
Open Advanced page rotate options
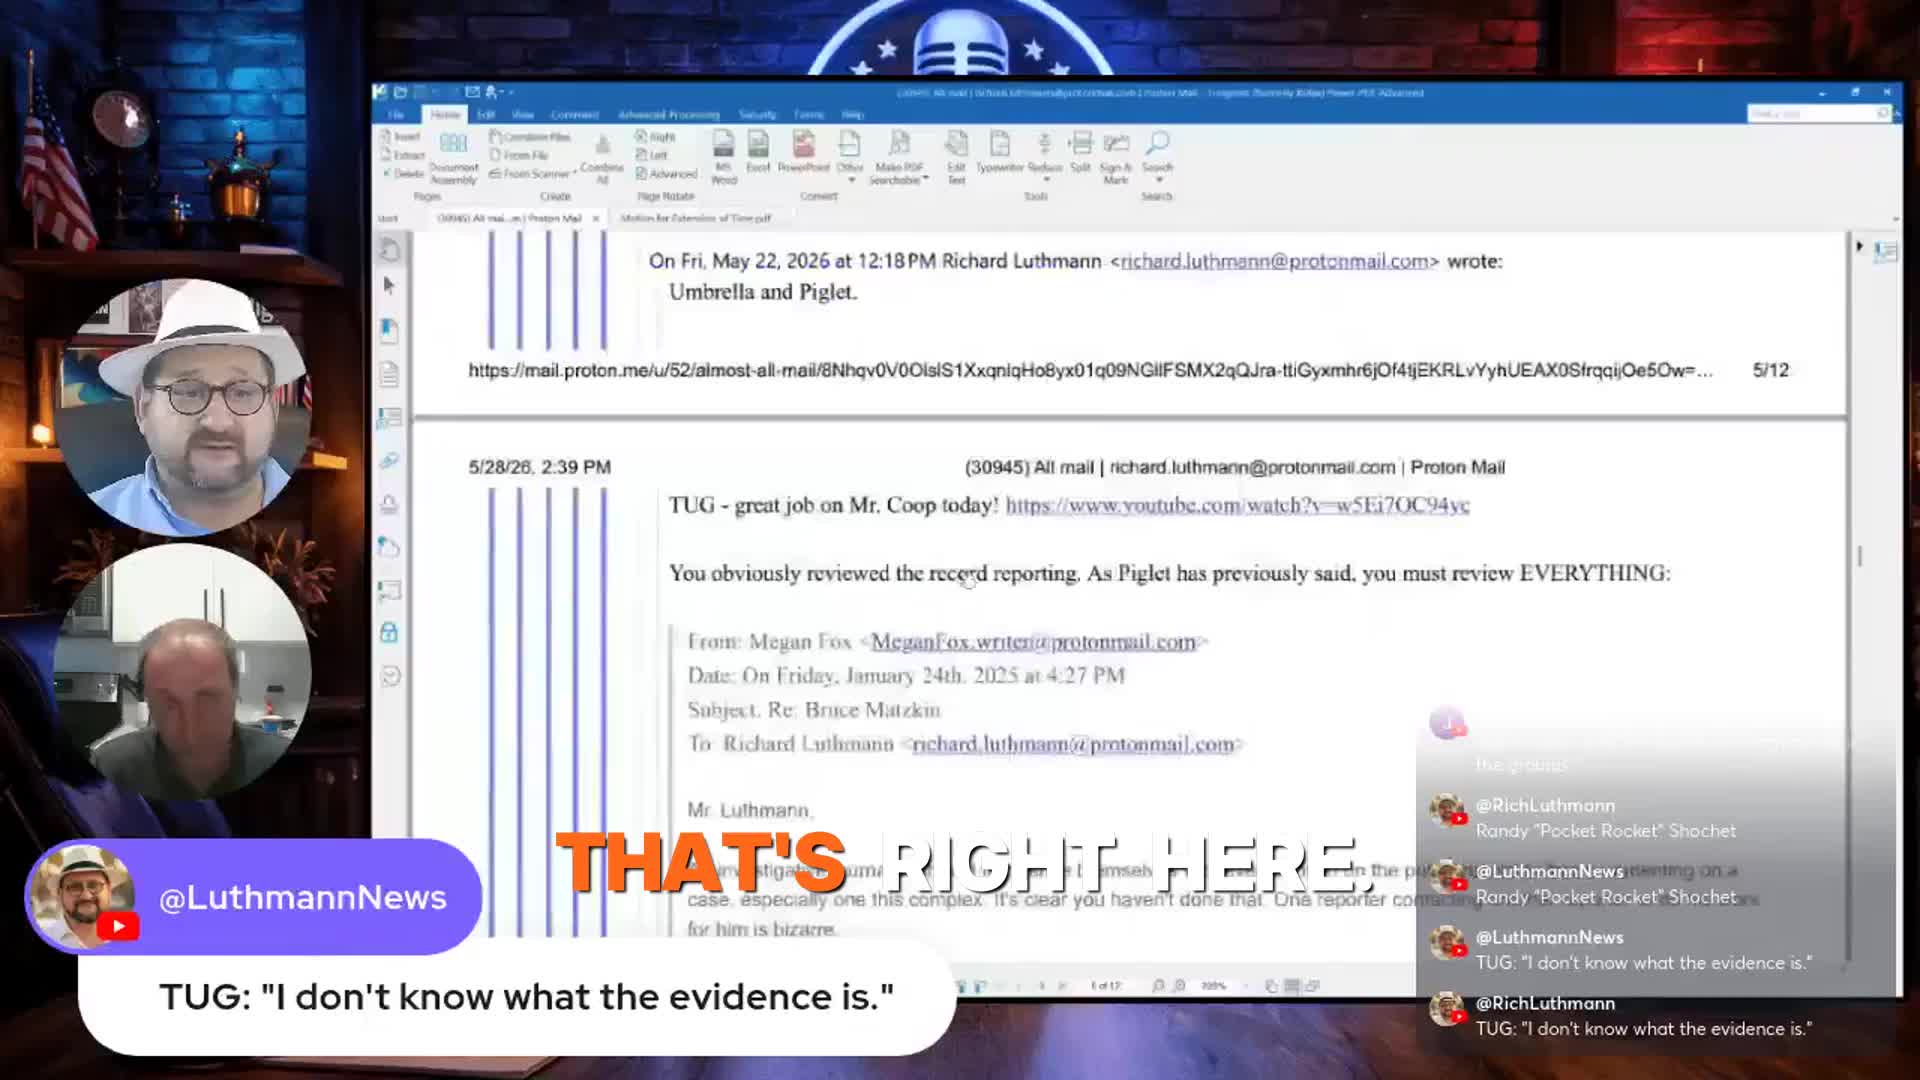point(666,173)
